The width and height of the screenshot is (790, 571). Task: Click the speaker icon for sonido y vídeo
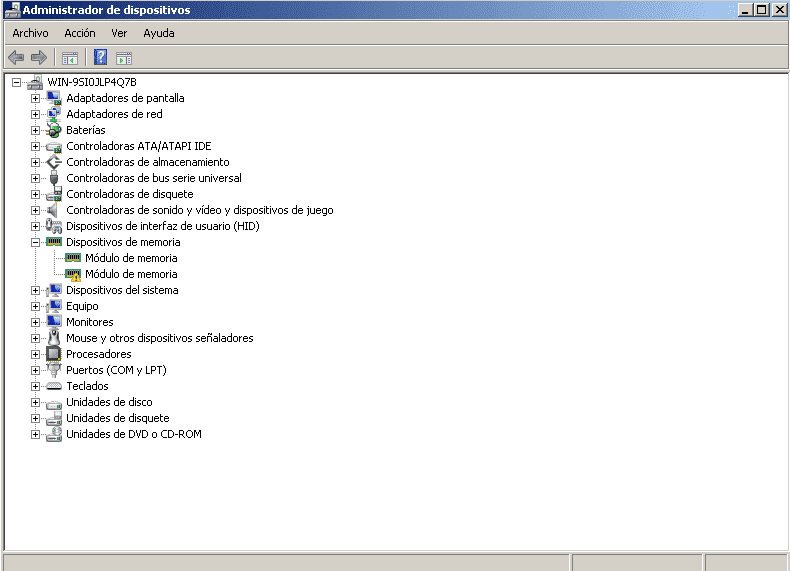[53, 210]
